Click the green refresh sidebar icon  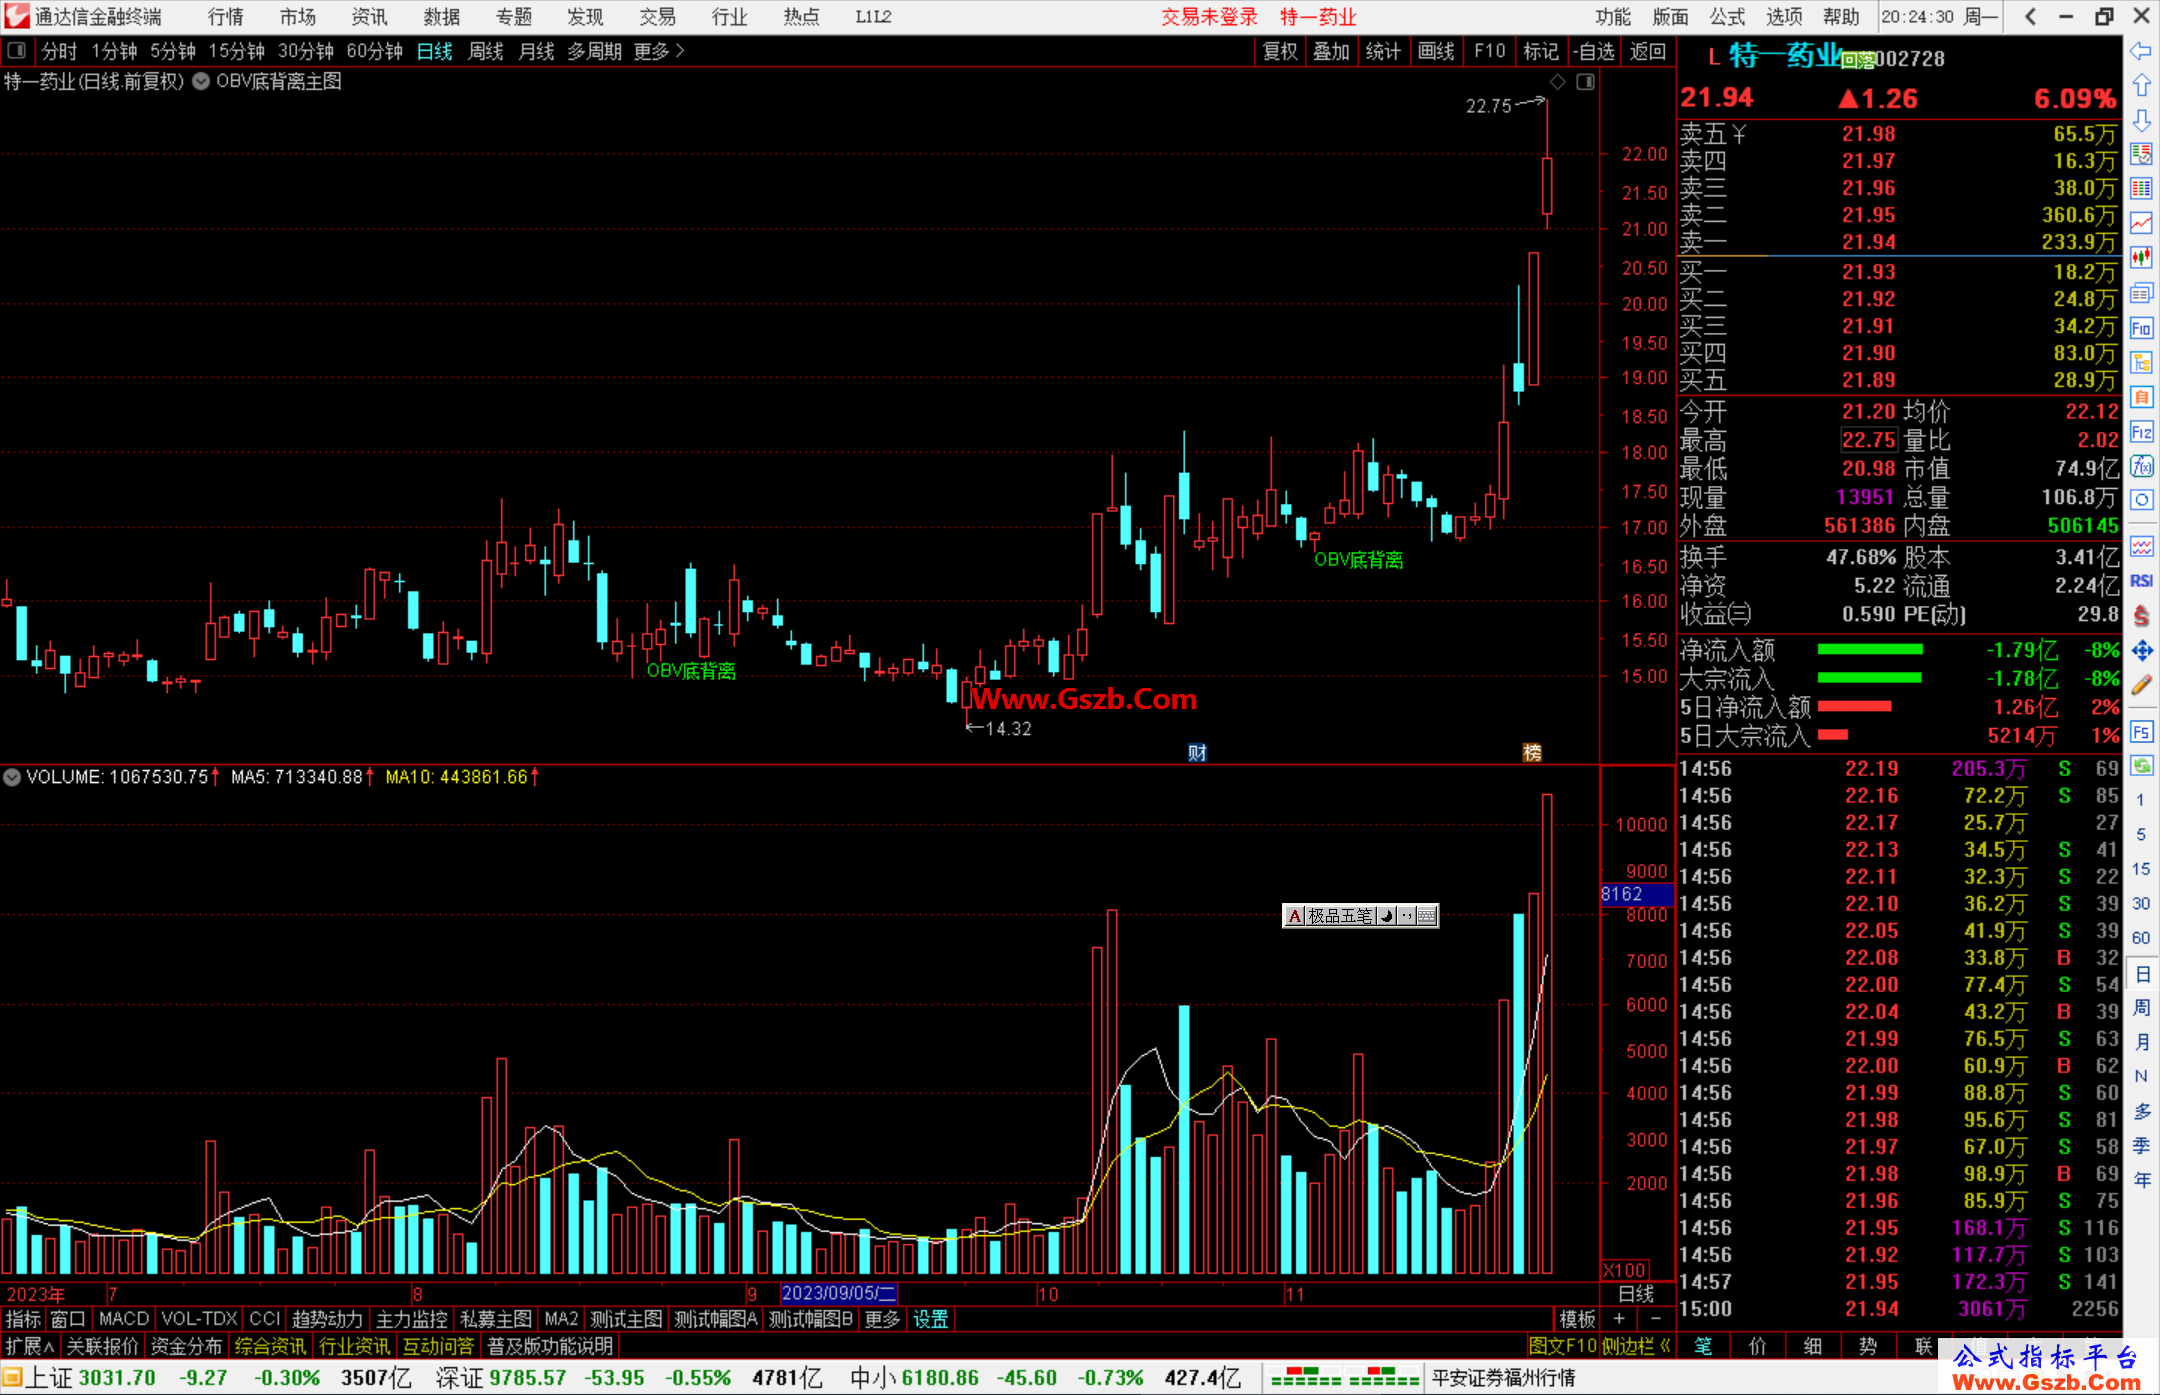tap(2141, 766)
